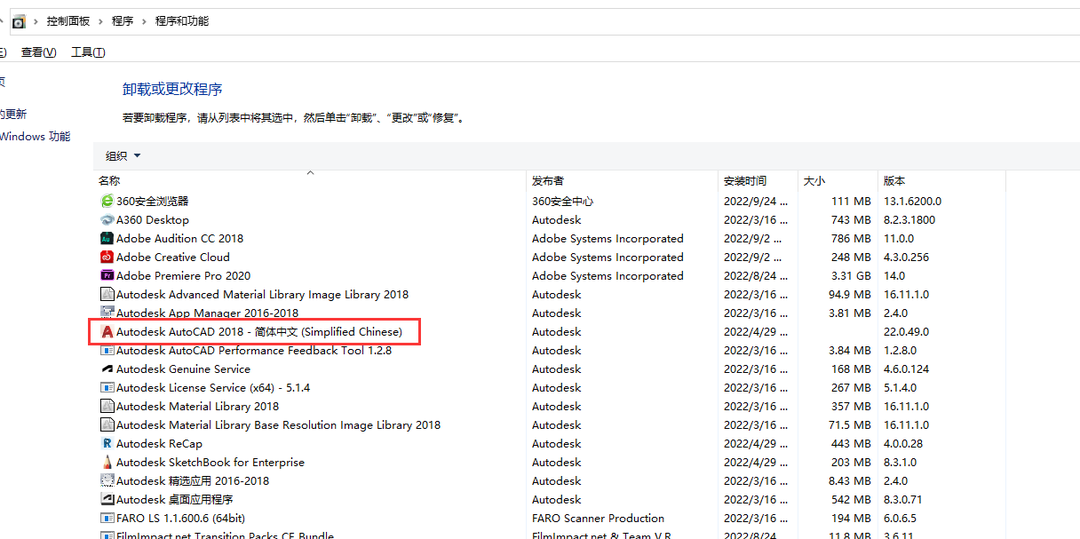Screen dimensions: 1080x539
Task: Select Autodesk AutoCAD 2018 - 简体中文 entry name
Action: click(259, 332)
